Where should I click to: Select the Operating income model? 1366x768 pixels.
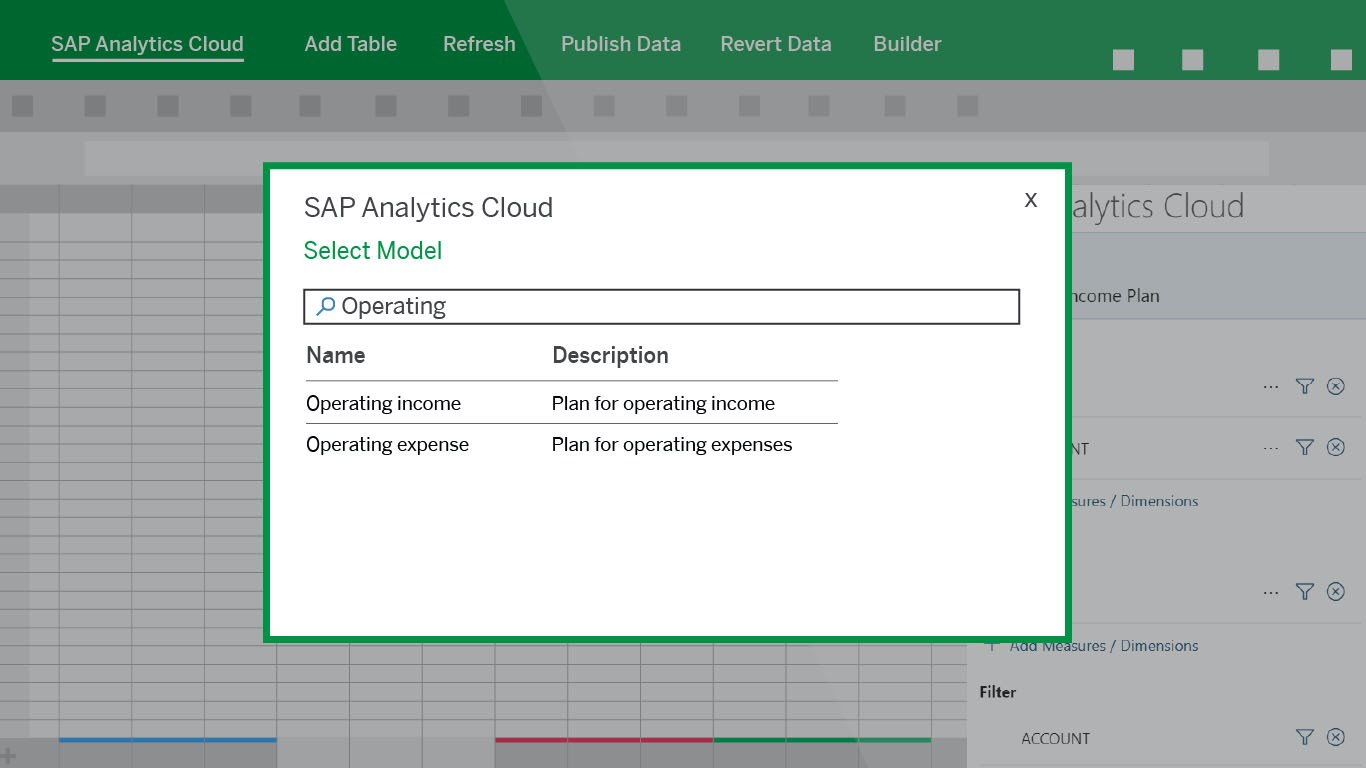point(384,404)
